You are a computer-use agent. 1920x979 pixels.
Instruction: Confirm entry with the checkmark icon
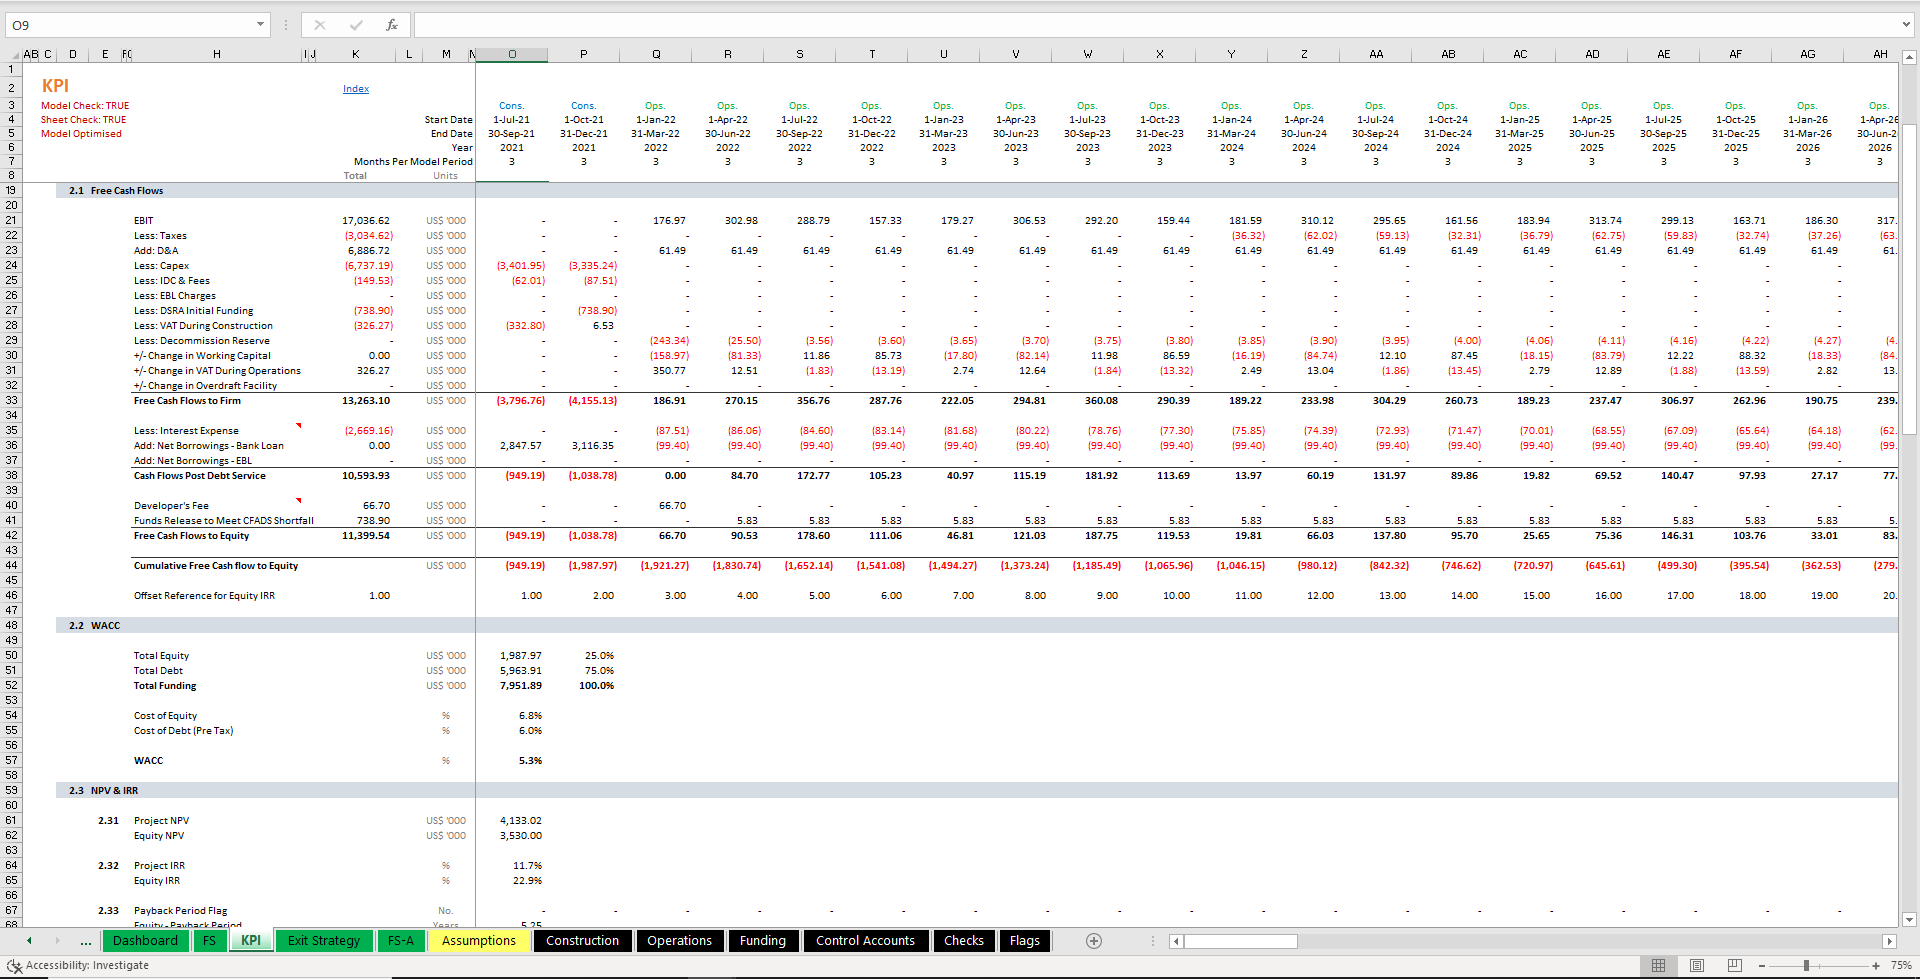click(356, 25)
